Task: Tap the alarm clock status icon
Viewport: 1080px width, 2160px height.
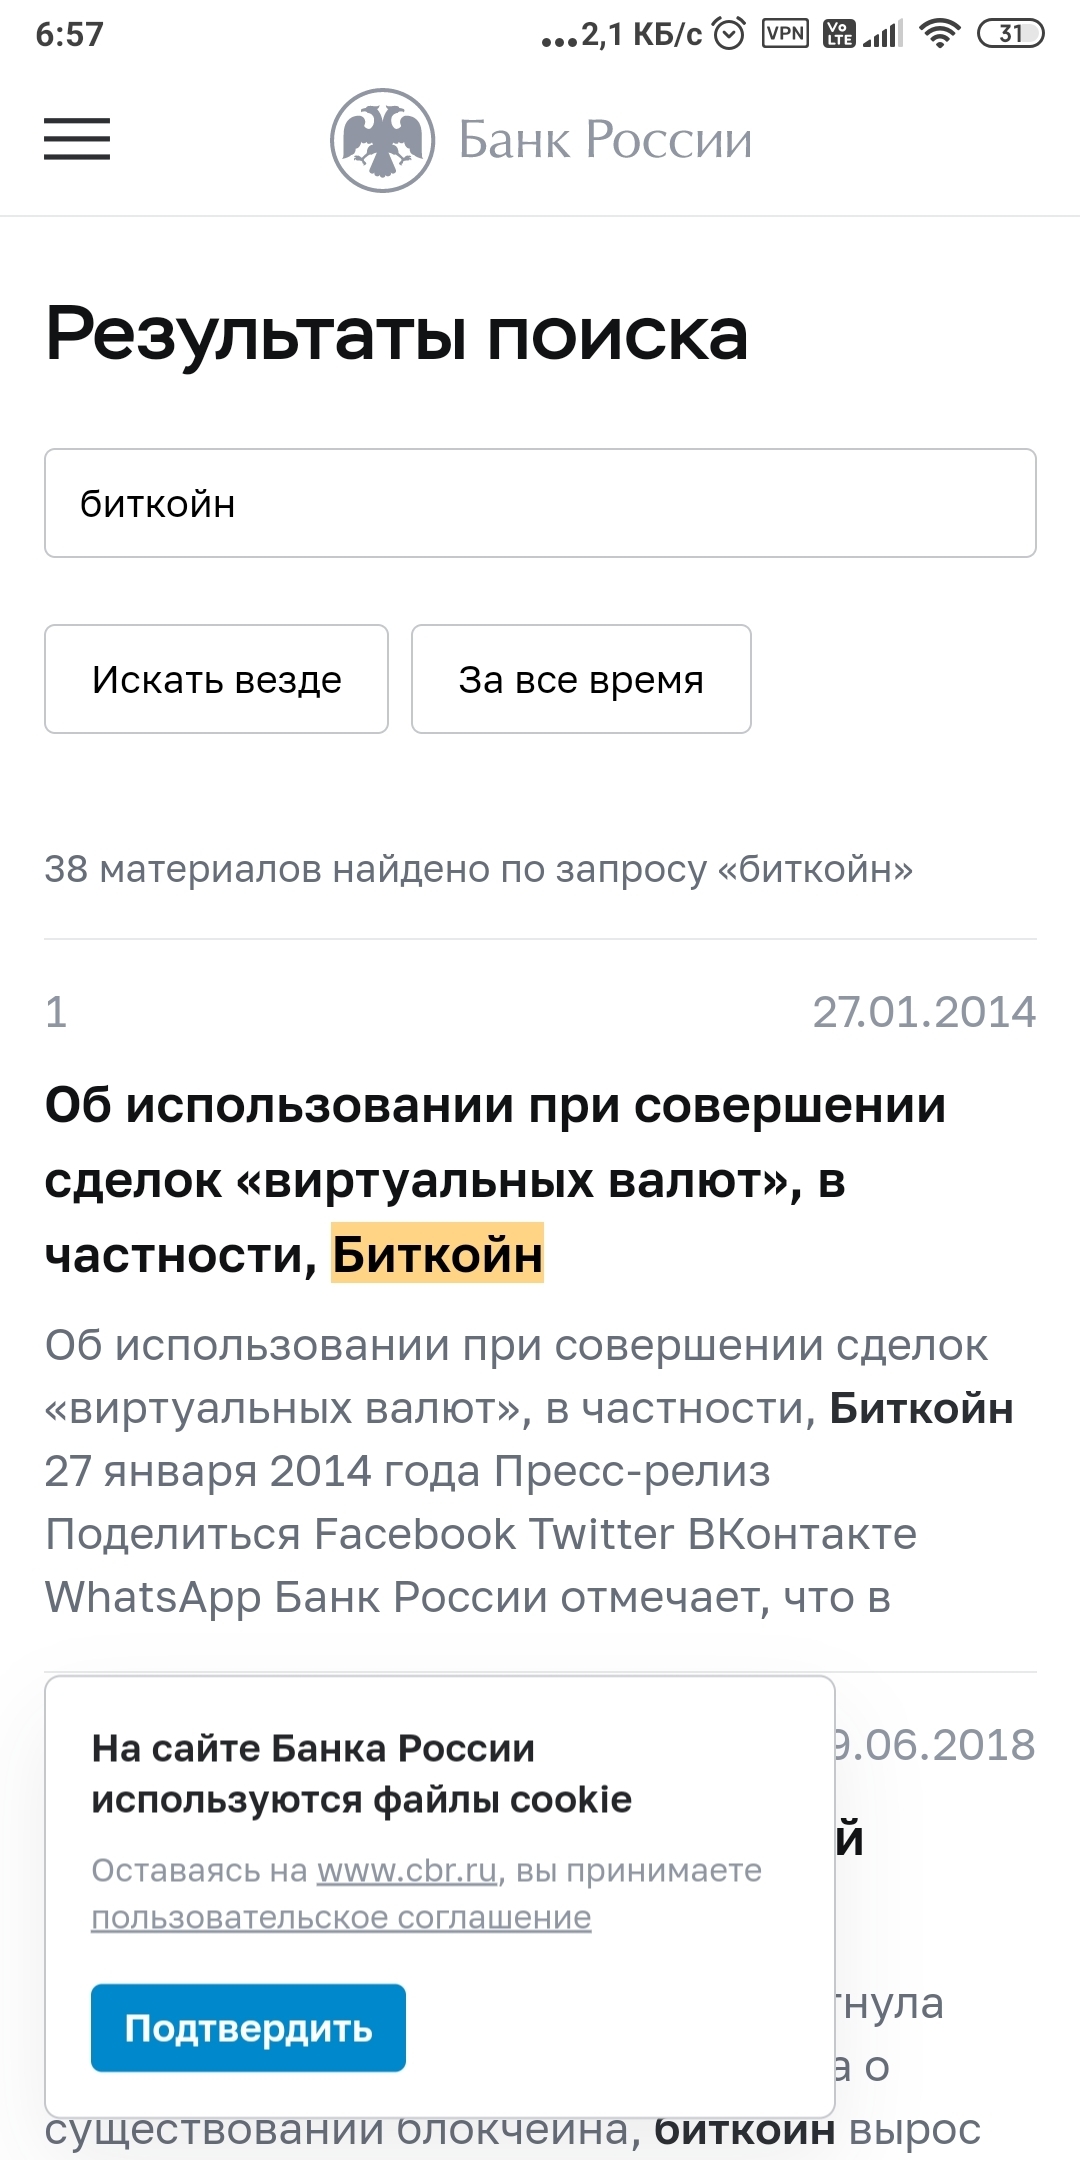Action: tap(730, 35)
